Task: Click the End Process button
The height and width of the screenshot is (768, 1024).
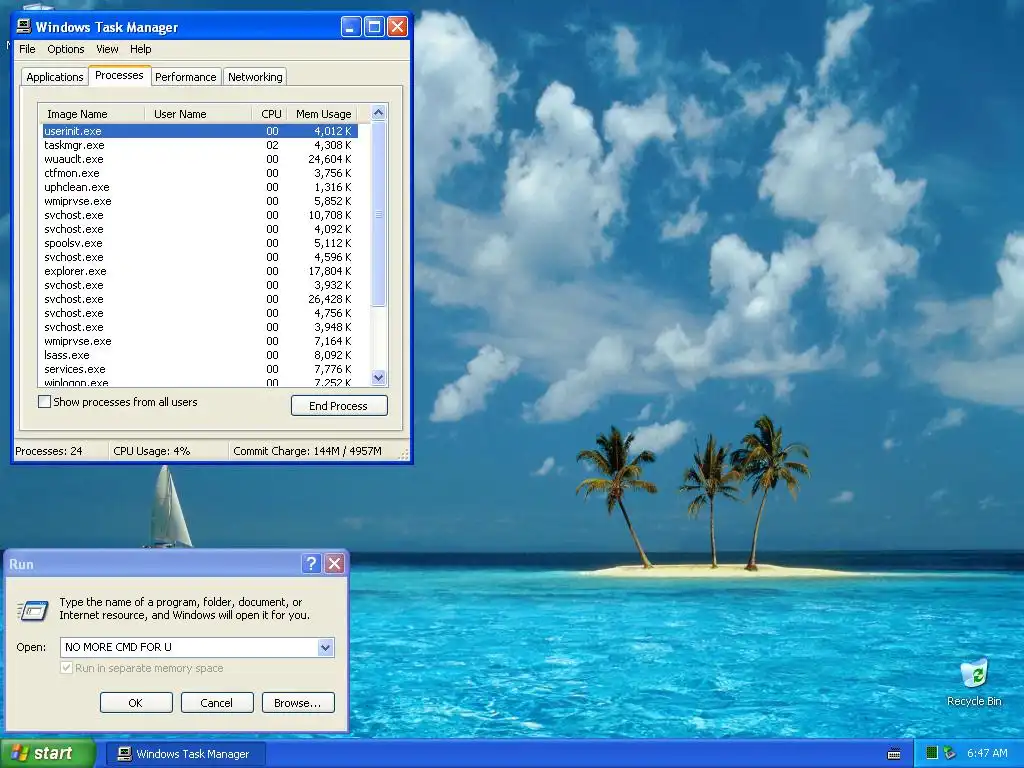Action: (339, 406)
